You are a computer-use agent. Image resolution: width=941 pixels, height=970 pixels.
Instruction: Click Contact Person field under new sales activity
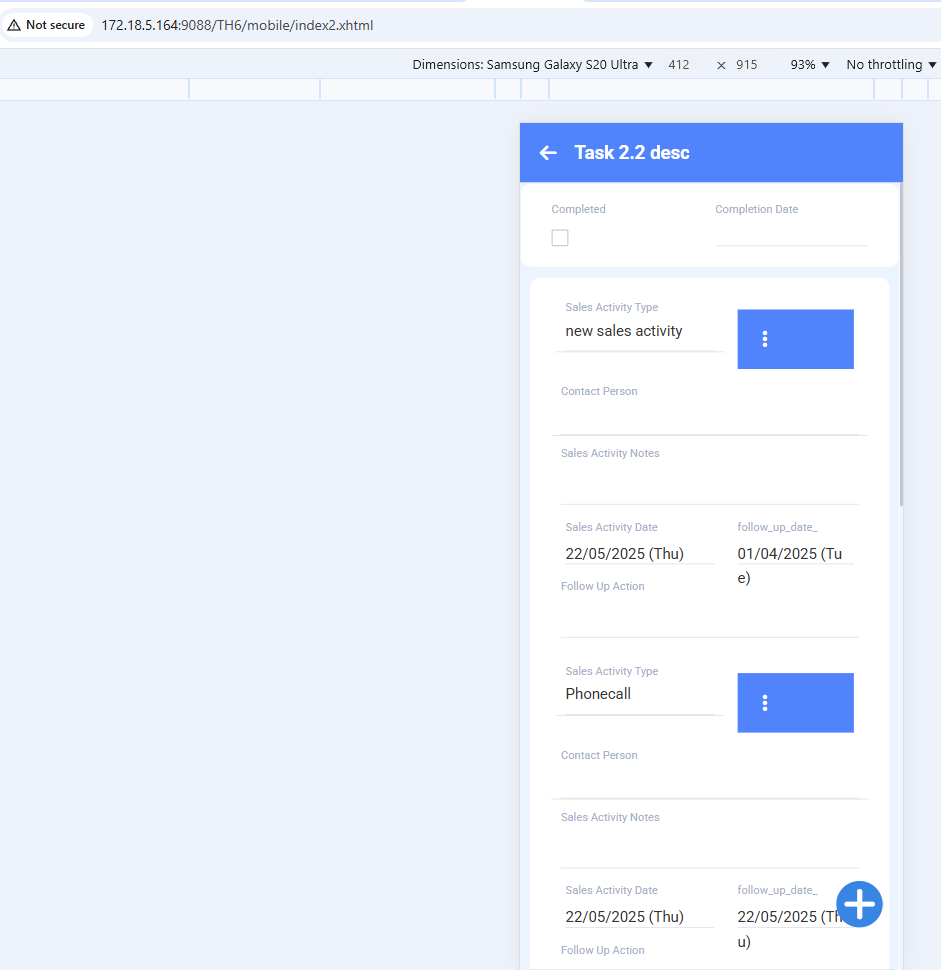(710, 419)
